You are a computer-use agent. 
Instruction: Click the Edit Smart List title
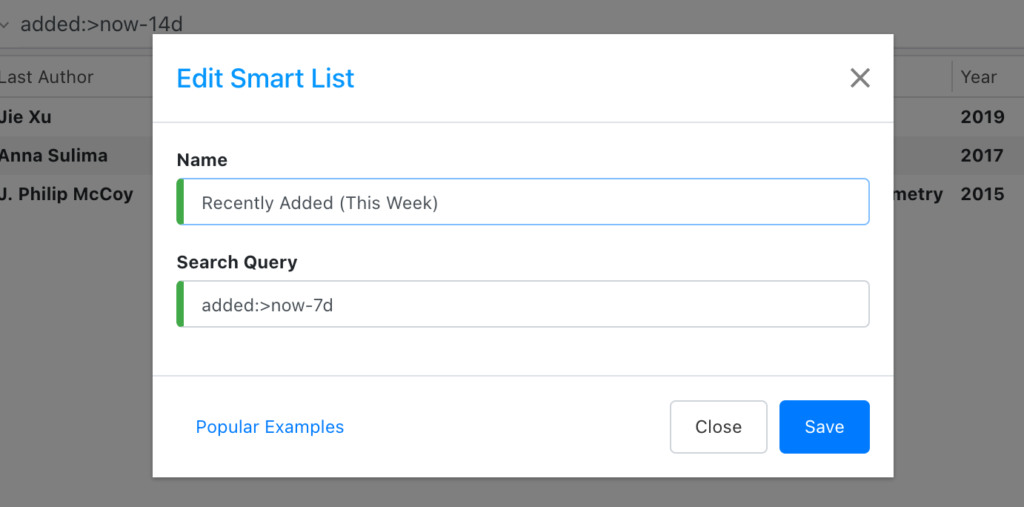265,78
